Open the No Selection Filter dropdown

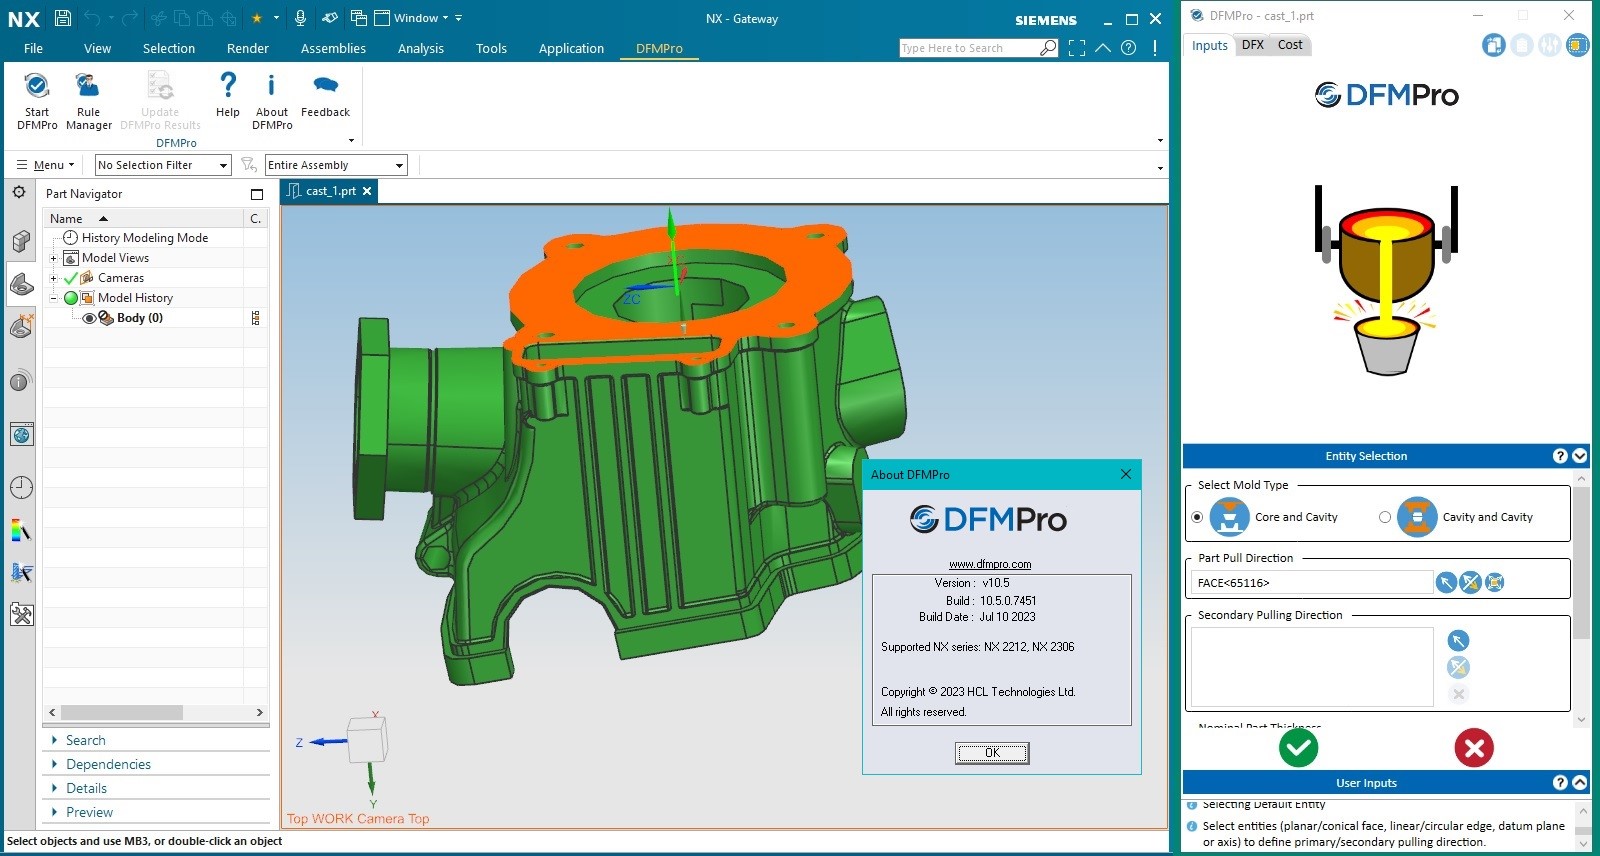click(163, 165)
